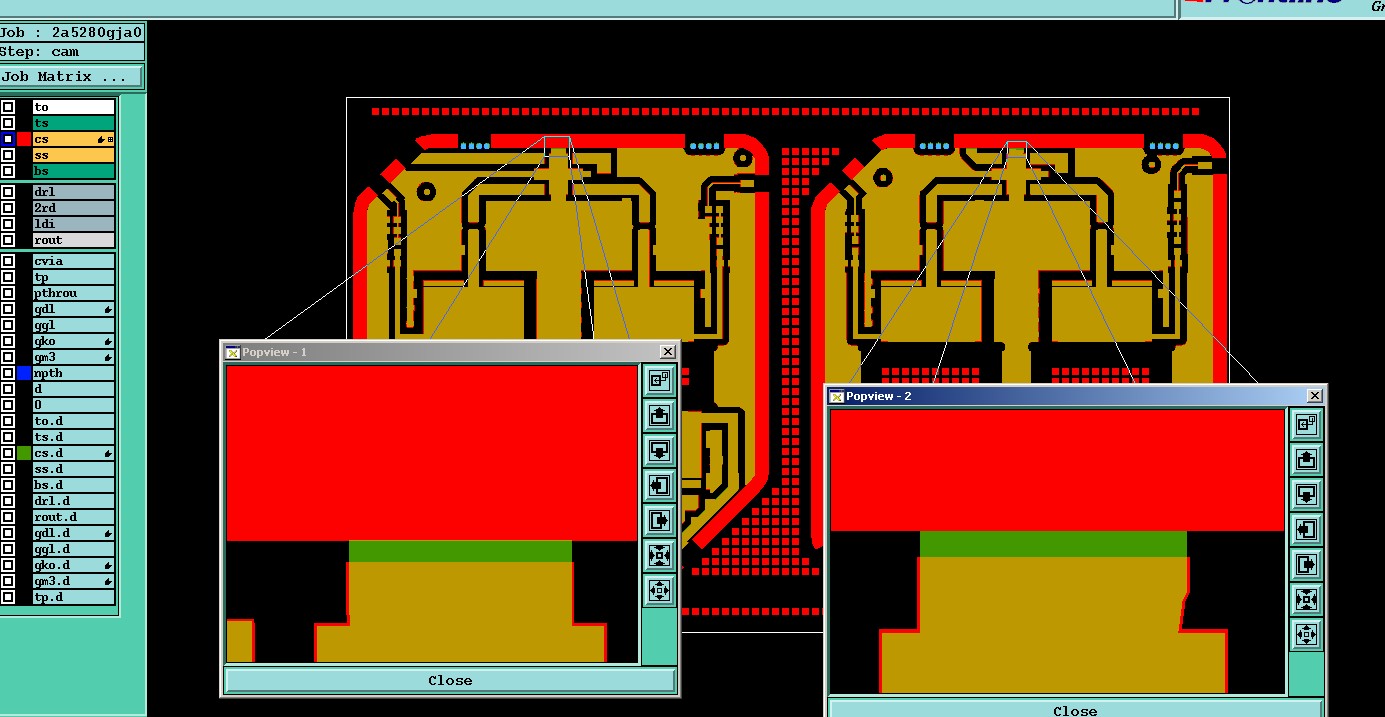Viewport: 1385px width, 717px height.
Task: Select layer row gm3
Action: point(74,357)
